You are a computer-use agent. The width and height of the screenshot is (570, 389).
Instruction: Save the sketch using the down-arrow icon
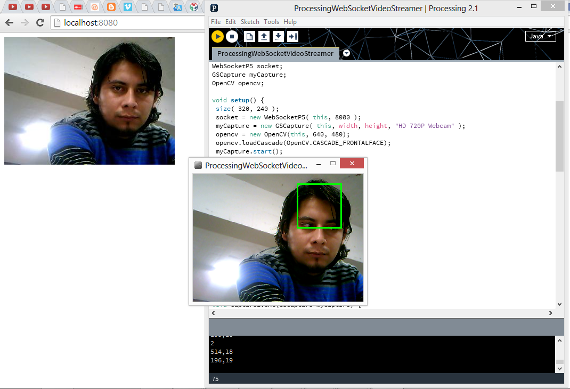pyautogui.click(x=278, y=36)
